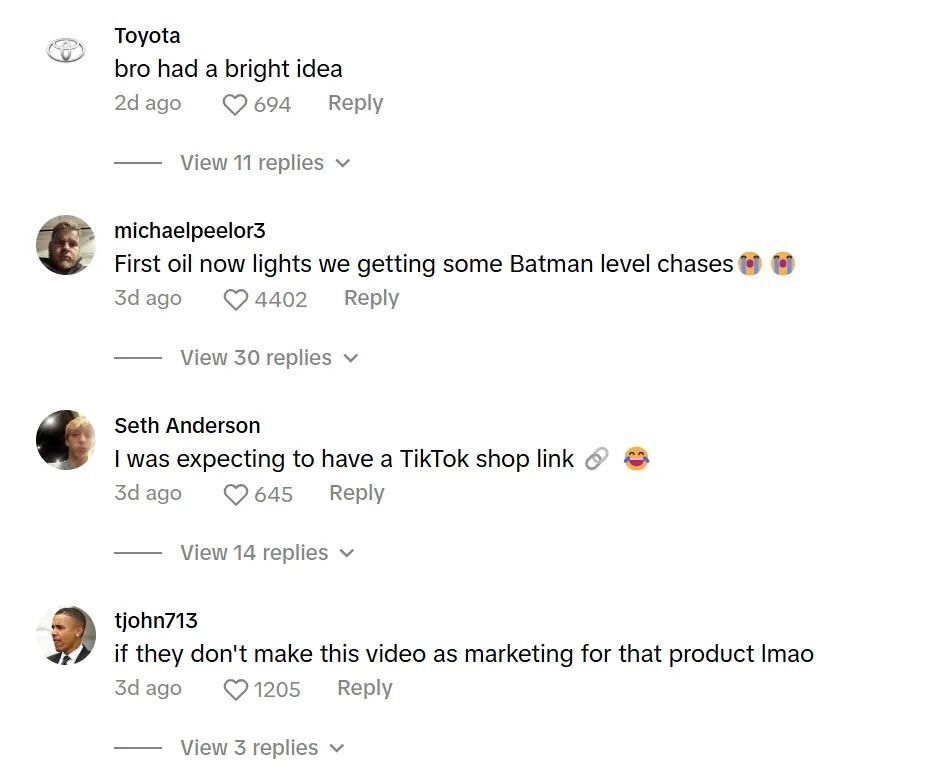942x769 pixels.
Task: Open the Toyota username link
Action: 147,36
